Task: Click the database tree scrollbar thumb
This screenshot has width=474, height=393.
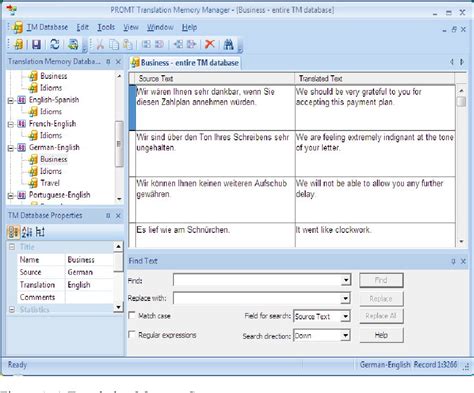Action: [x=119, y=144]
